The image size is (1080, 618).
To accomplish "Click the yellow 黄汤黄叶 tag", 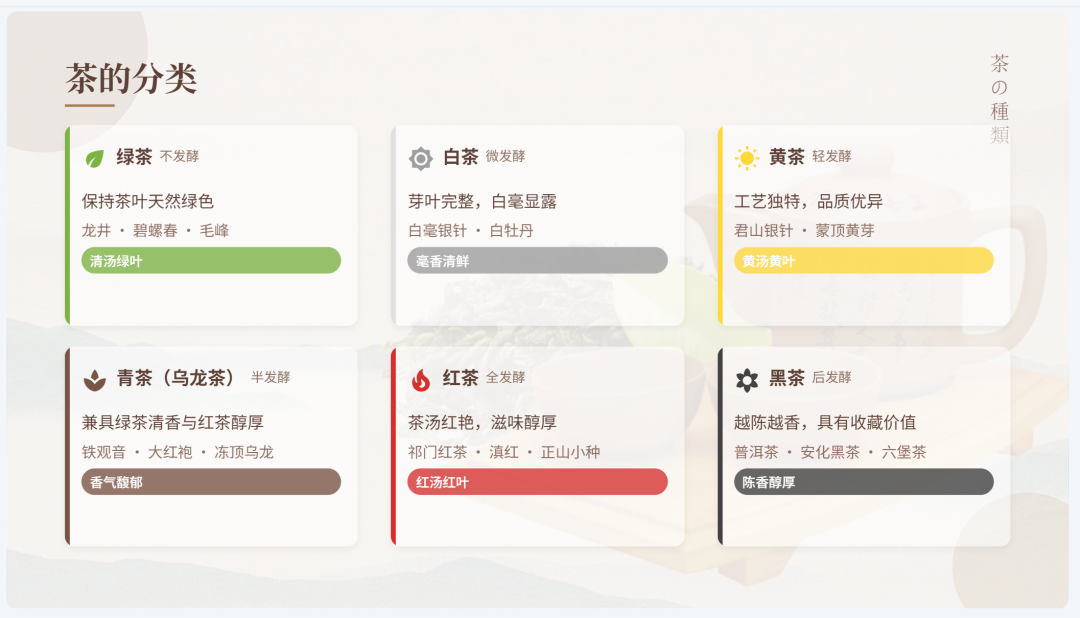I will (x=864, y=261).
